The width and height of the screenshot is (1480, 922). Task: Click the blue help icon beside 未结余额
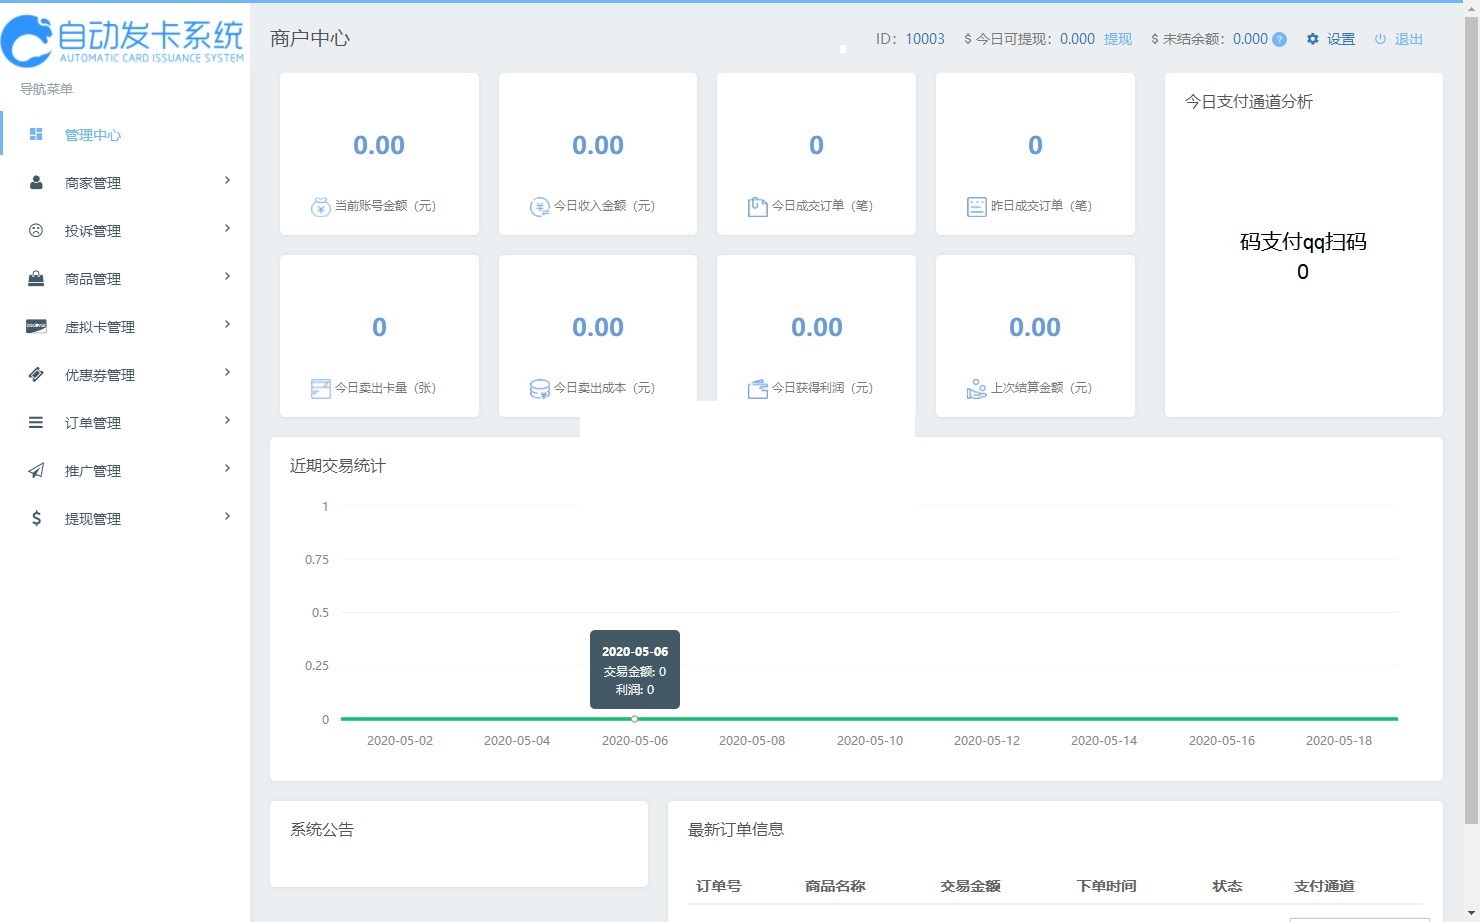pyautogui.click(x=1279, y=39)
